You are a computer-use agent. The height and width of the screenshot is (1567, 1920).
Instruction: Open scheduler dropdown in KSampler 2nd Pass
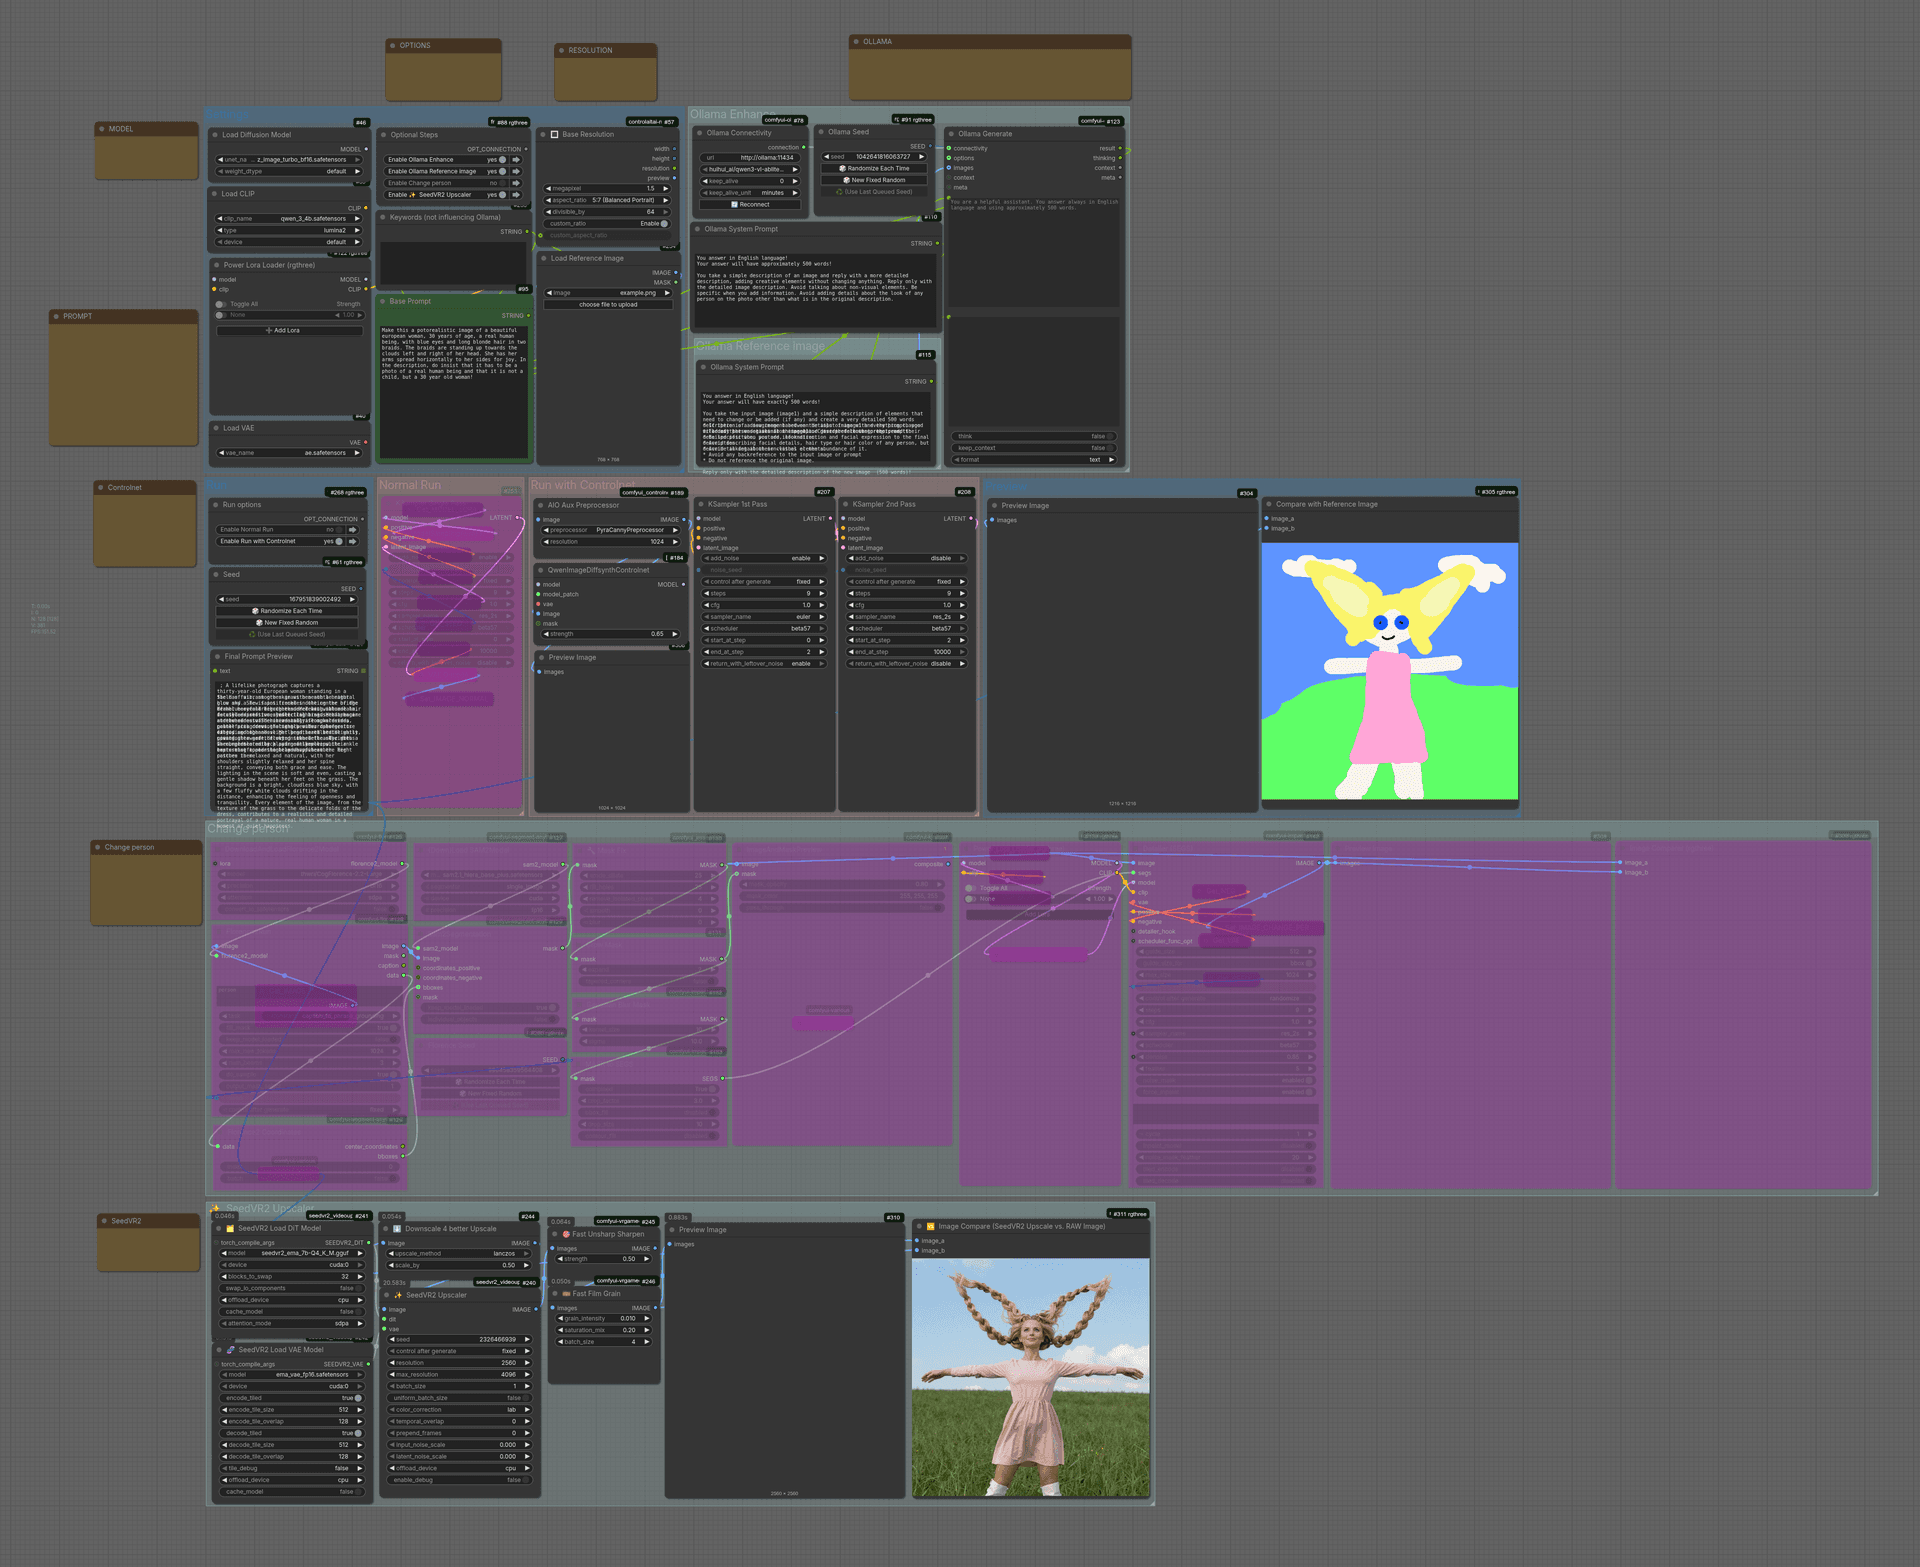tap(907, 629)
